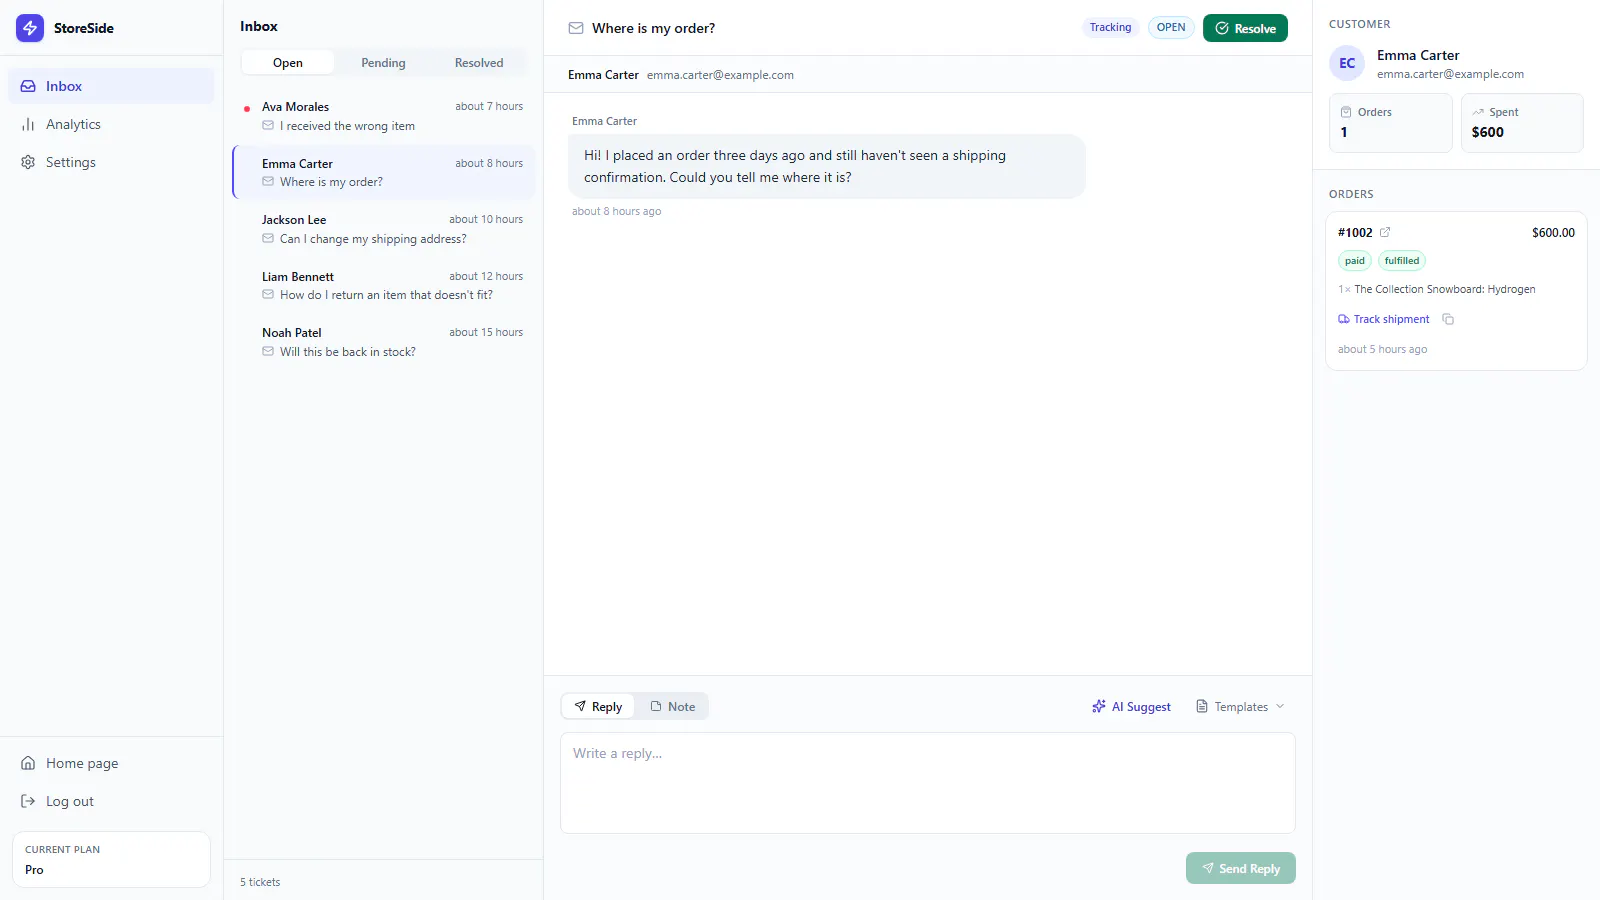Click the StoreSide lightning logo icon
The width and height of the screenshot is (1600, 900).
pos(30,28)
